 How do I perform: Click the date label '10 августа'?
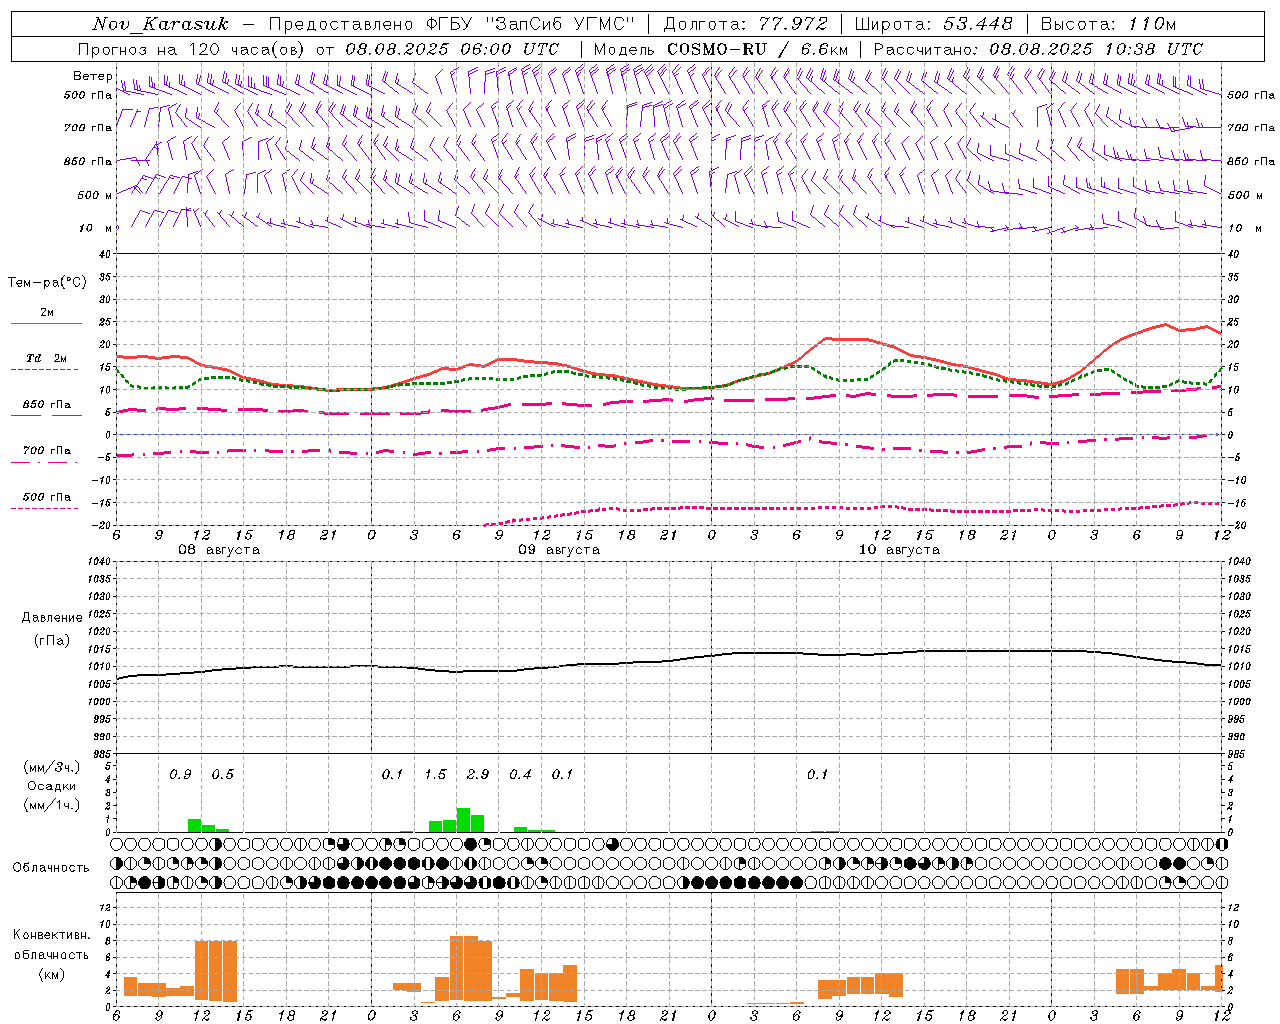[x=899, y=550]
